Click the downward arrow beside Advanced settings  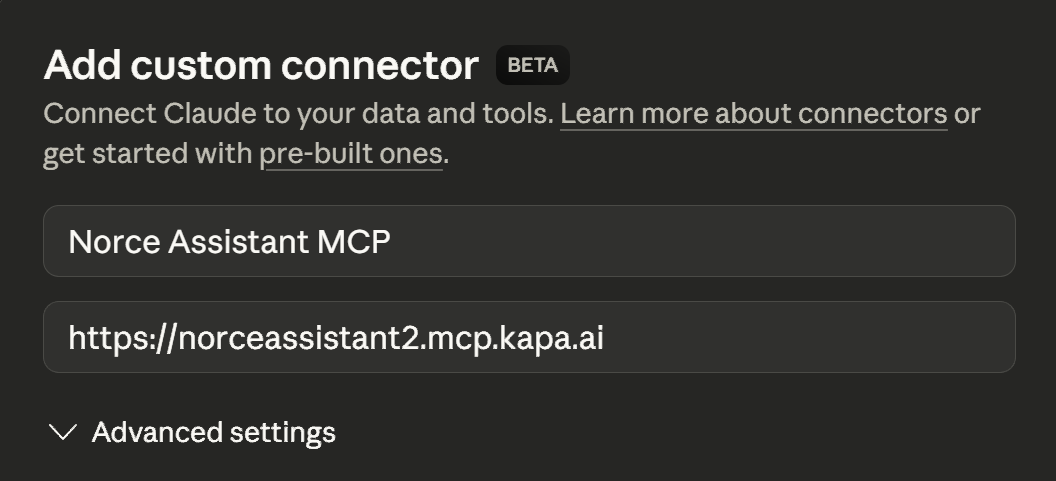(x=63, y=432)
